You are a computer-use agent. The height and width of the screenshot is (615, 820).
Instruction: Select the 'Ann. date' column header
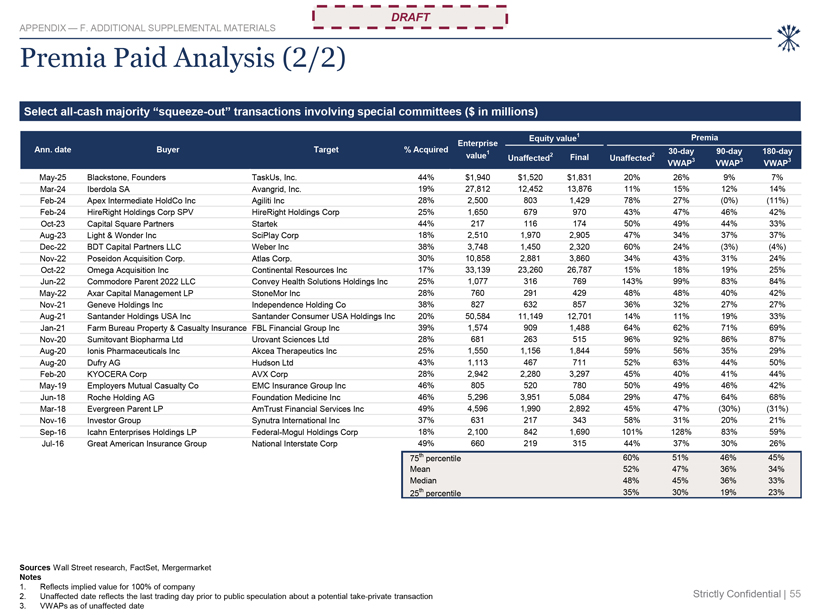pos(53,150)
